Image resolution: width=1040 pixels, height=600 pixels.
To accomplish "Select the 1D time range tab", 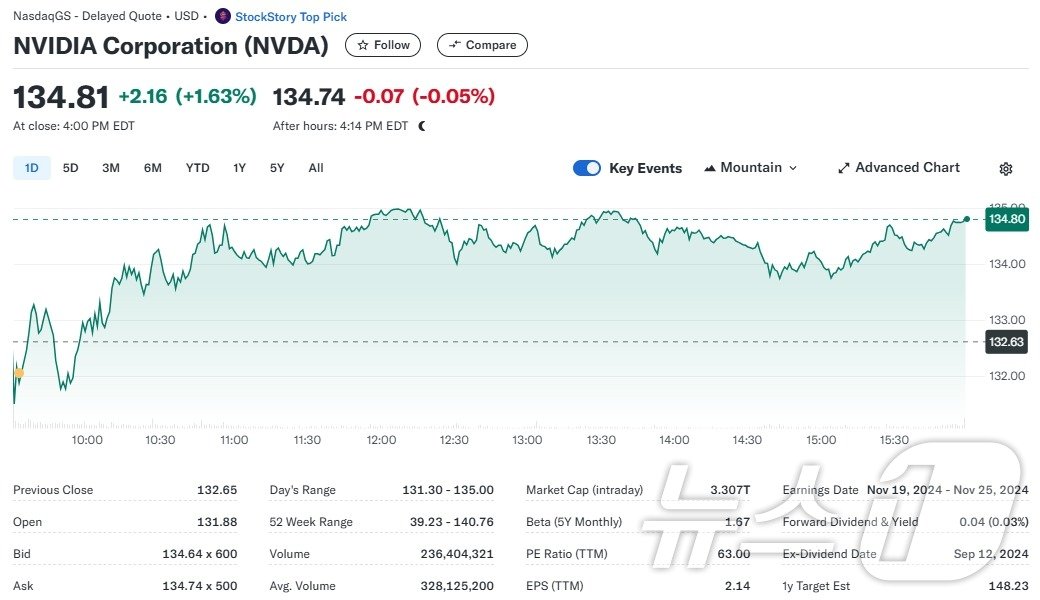I will pos(31,168).
